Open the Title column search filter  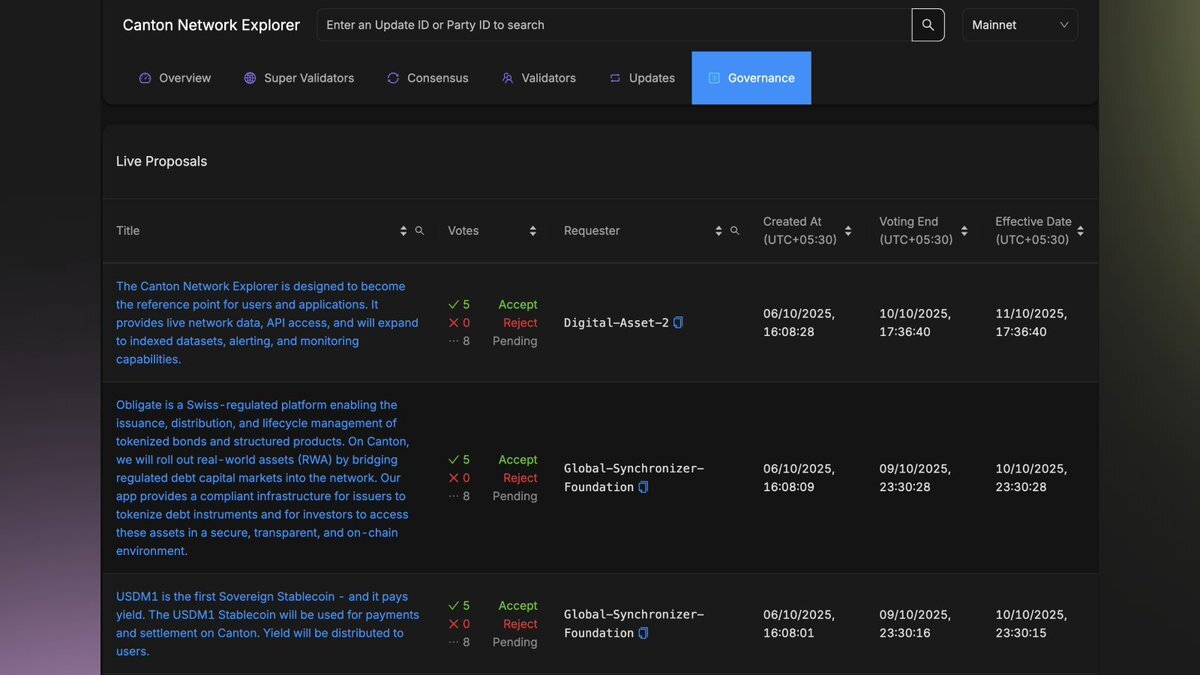coord(419,231)
